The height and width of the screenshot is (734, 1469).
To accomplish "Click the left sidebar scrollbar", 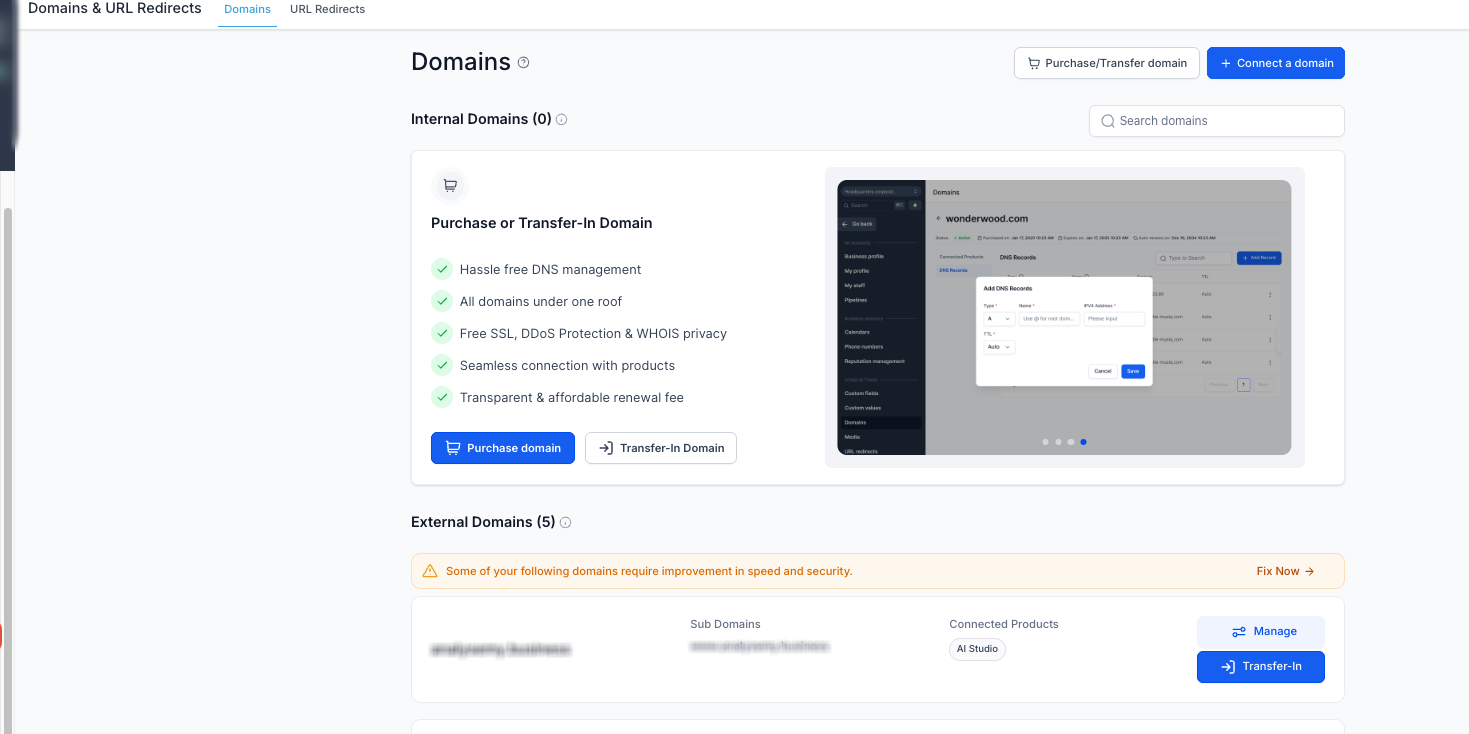I will point(9,470).
